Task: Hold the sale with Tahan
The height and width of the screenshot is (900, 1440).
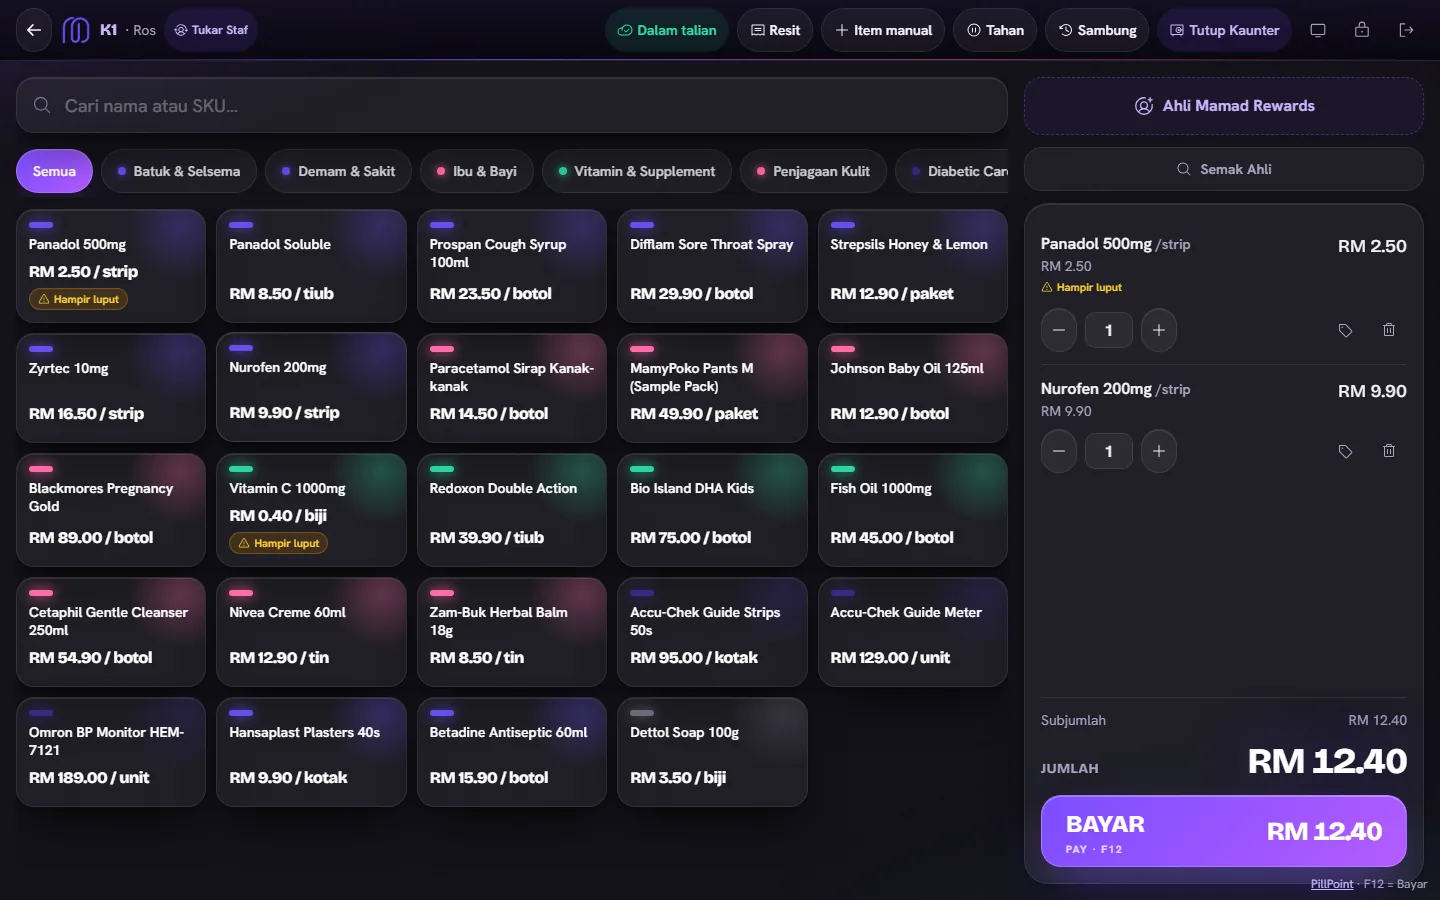Action: (995, 30)
